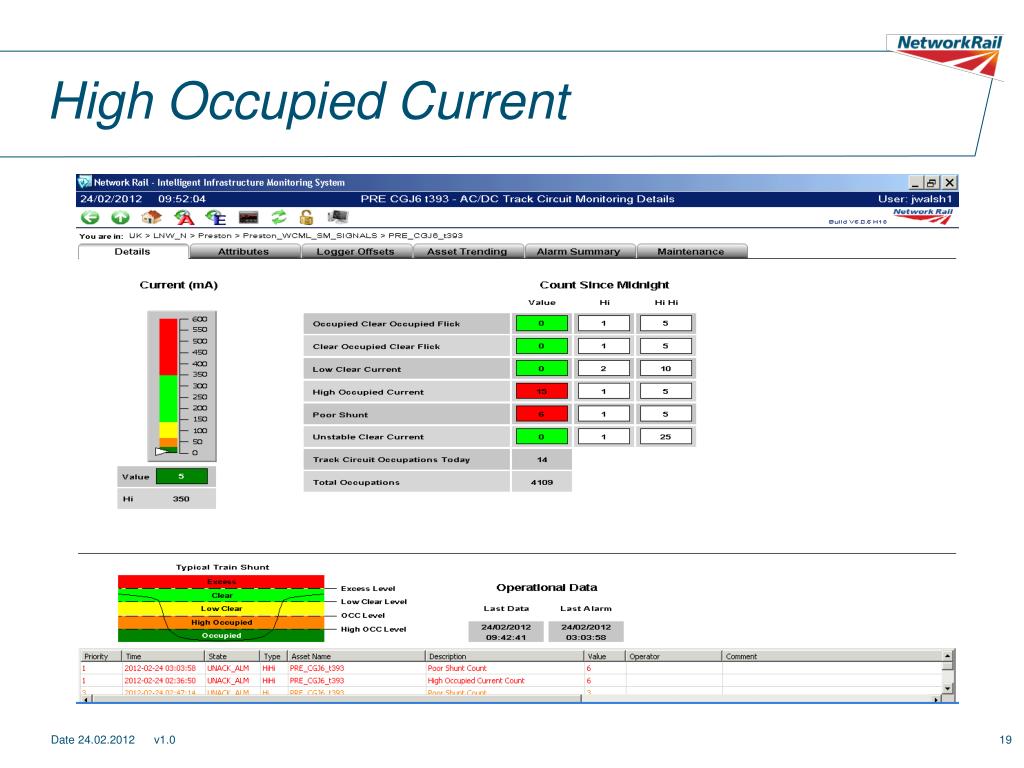The height and width of the screenshot is (768, 1024).
Task: Sort alarms by Asset Name column header
Action: tap(356, 656)
